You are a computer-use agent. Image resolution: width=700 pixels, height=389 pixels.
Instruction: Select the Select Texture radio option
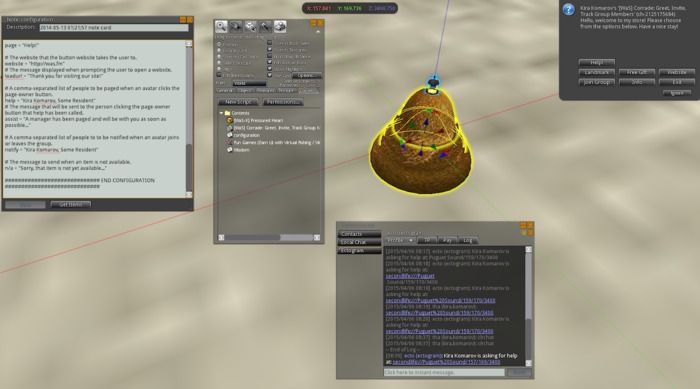[x=219, y=63]
